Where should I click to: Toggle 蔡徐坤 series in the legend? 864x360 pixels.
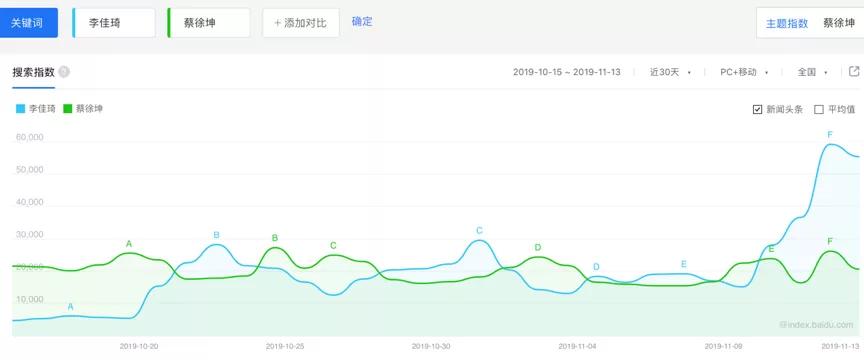pos(83,109)
